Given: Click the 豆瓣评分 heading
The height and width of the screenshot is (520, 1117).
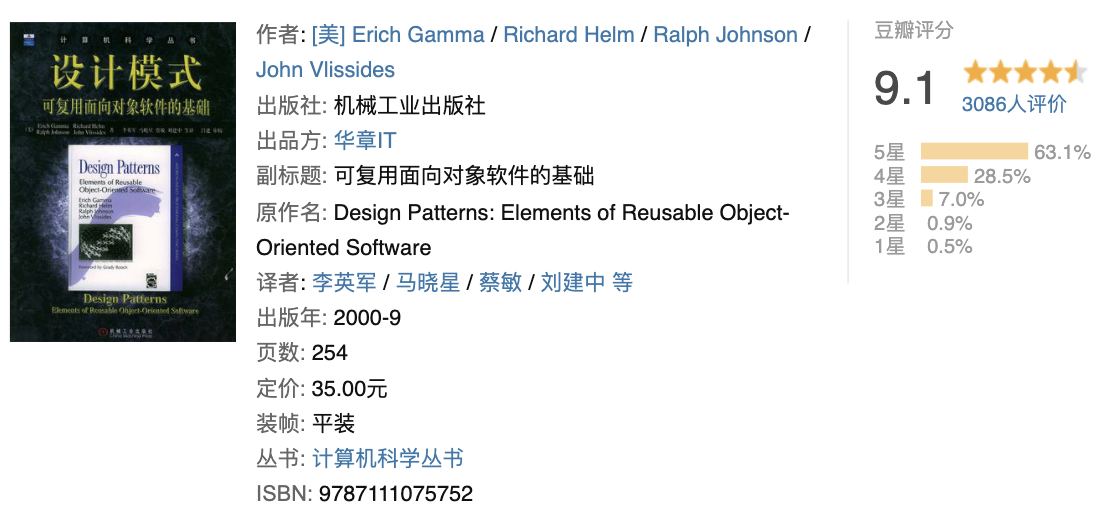Looking at the screenshot, I should click(914, 31).
